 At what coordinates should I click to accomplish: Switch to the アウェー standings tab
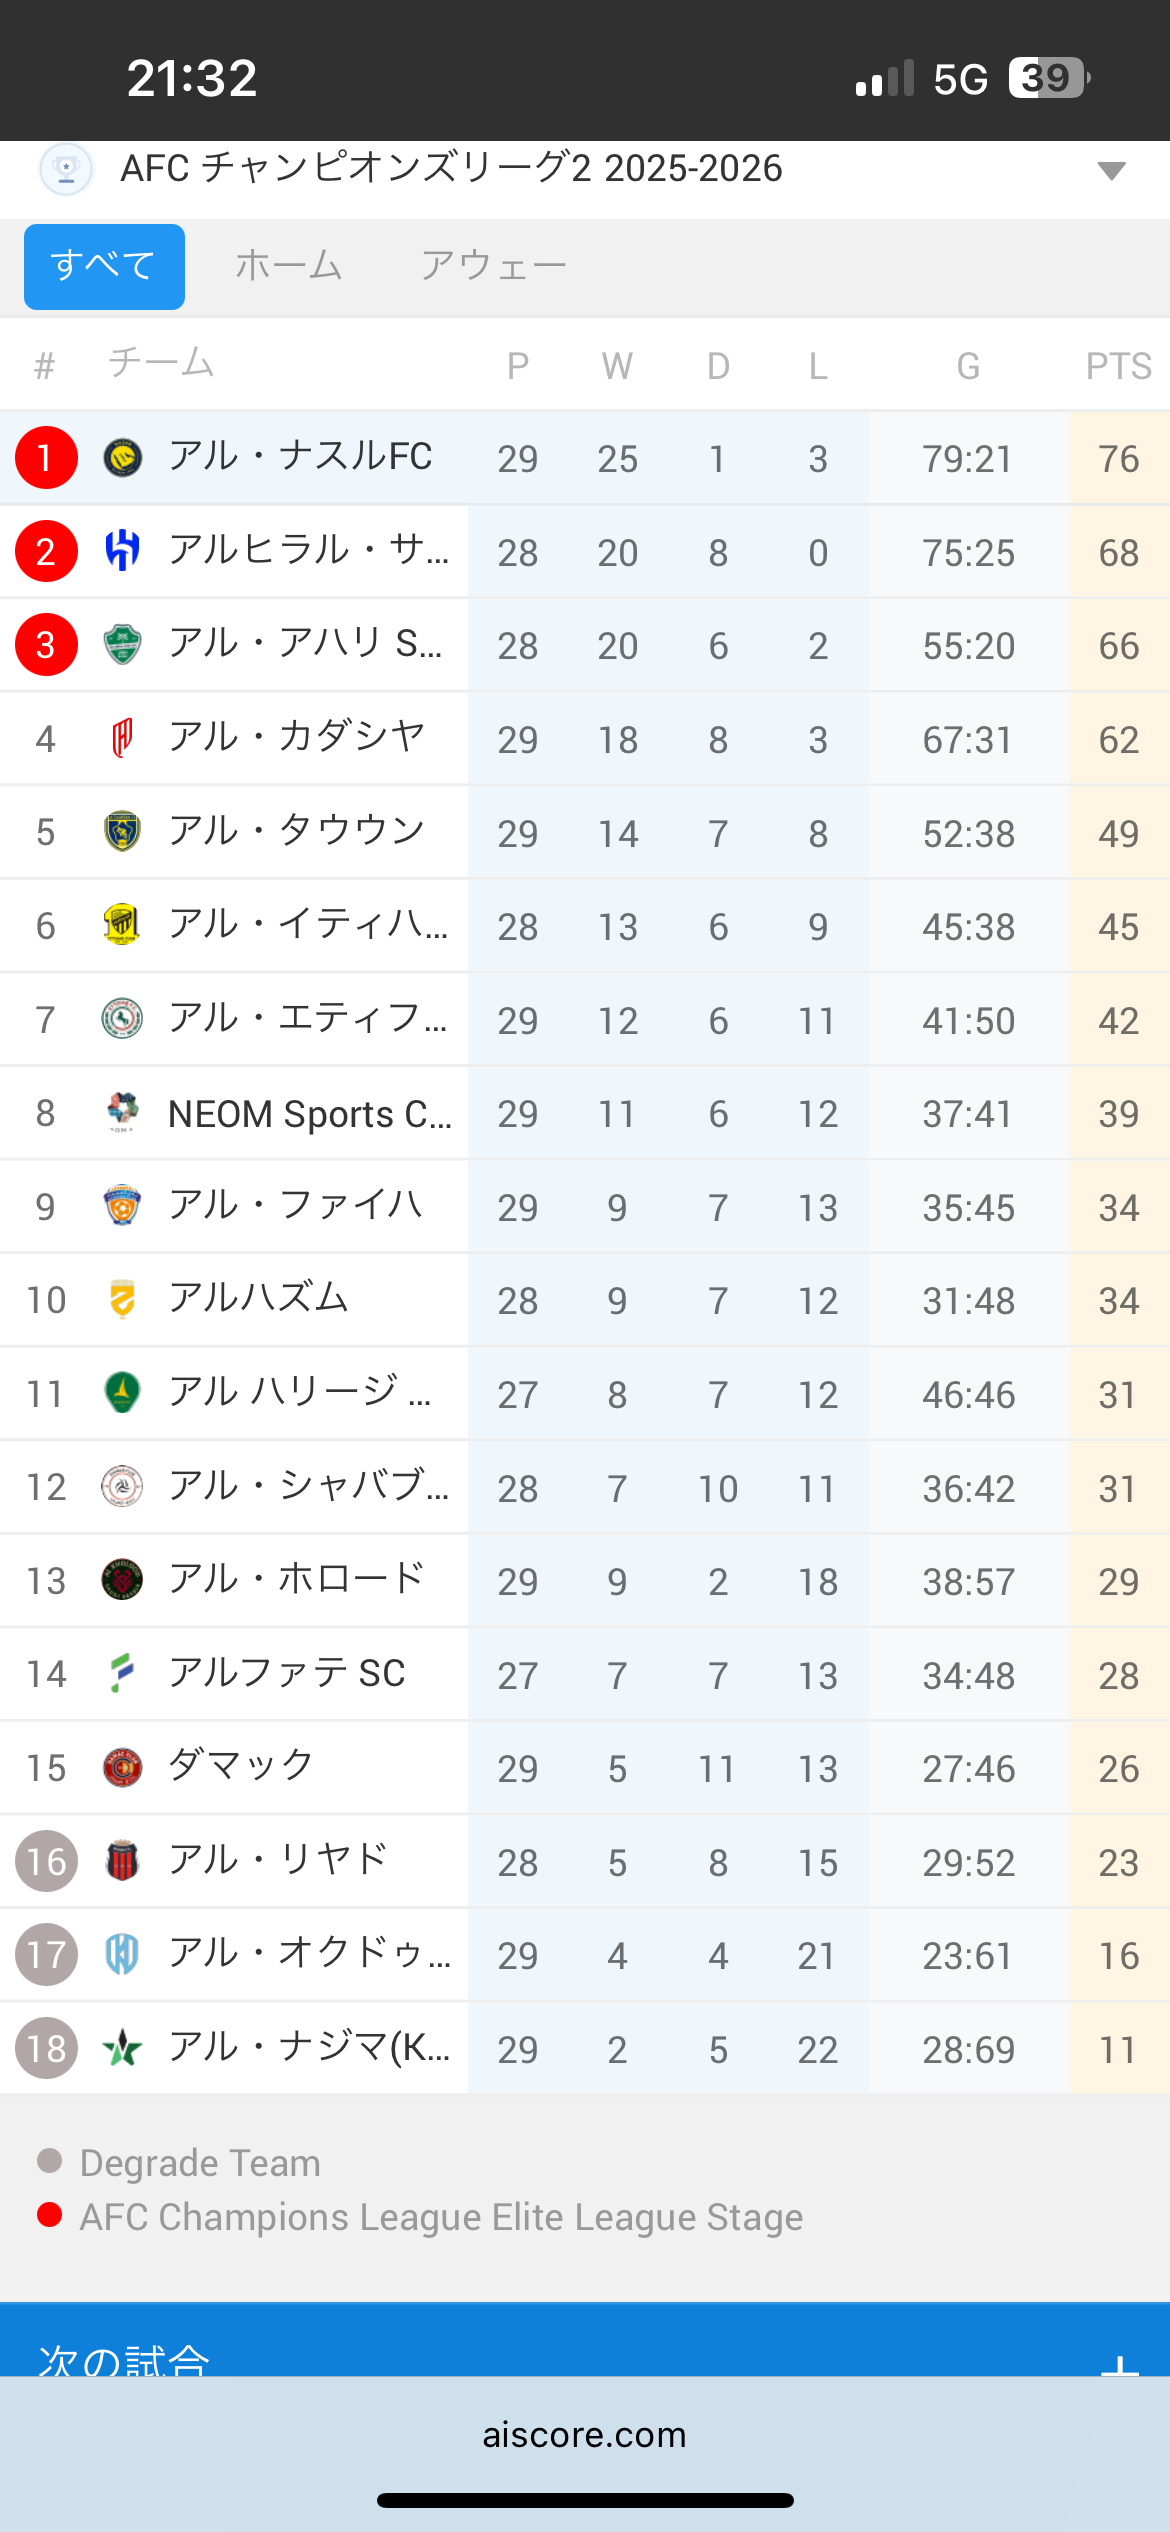pos(493,266)
